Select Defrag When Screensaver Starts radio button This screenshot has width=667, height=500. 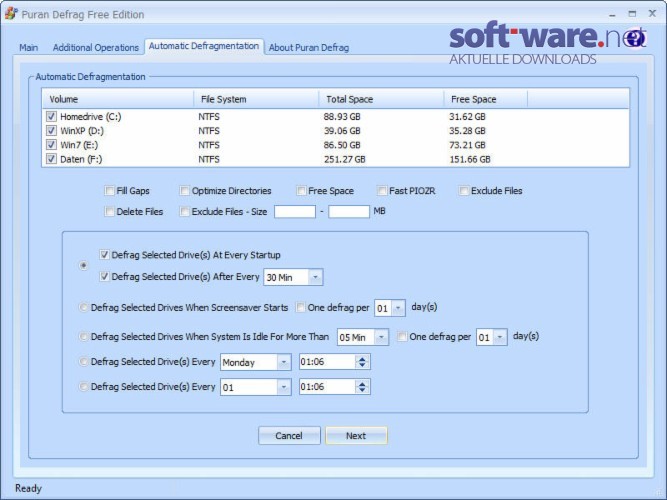[83, 307]
